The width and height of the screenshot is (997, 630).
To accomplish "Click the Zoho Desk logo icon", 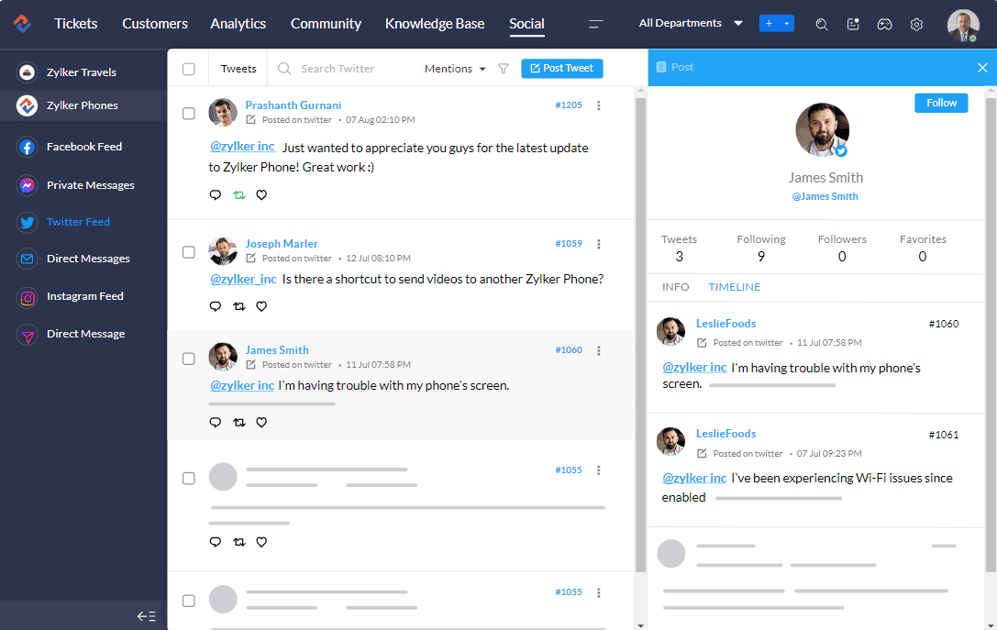I will click(x=22, y=24).
